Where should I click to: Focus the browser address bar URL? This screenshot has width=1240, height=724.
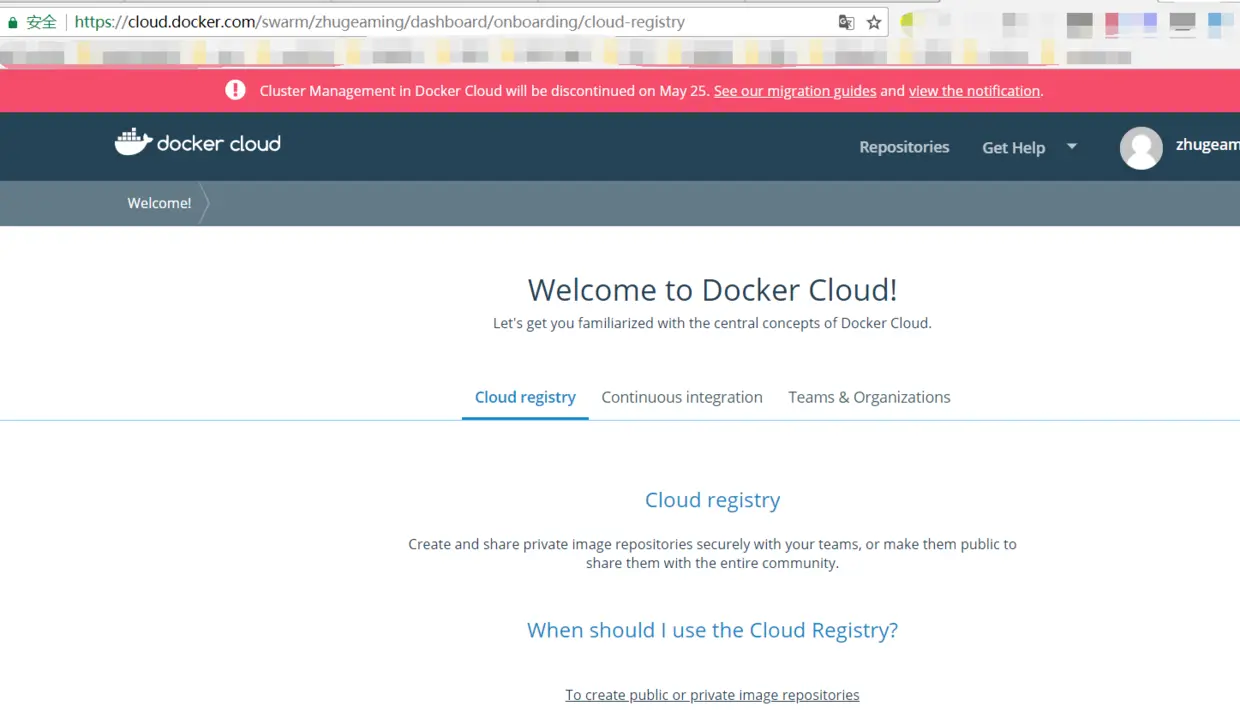click(380, 22)
